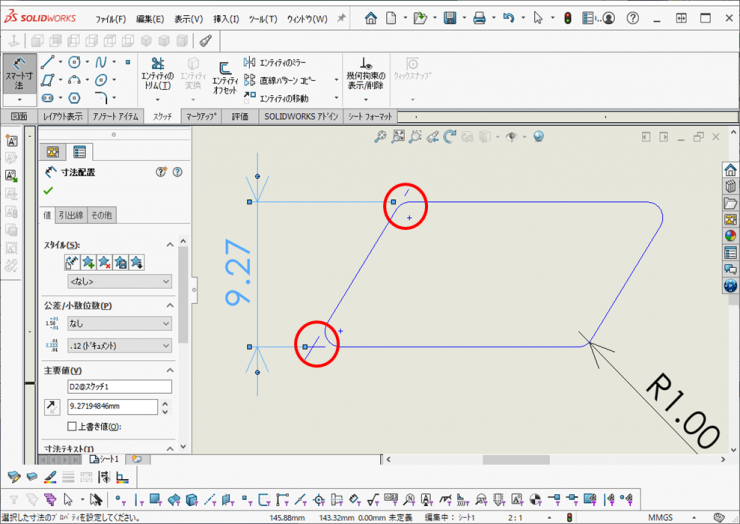
Task: Open the precision dropdown .12 (ドキュメント)
Action: [x=119, y=346]
